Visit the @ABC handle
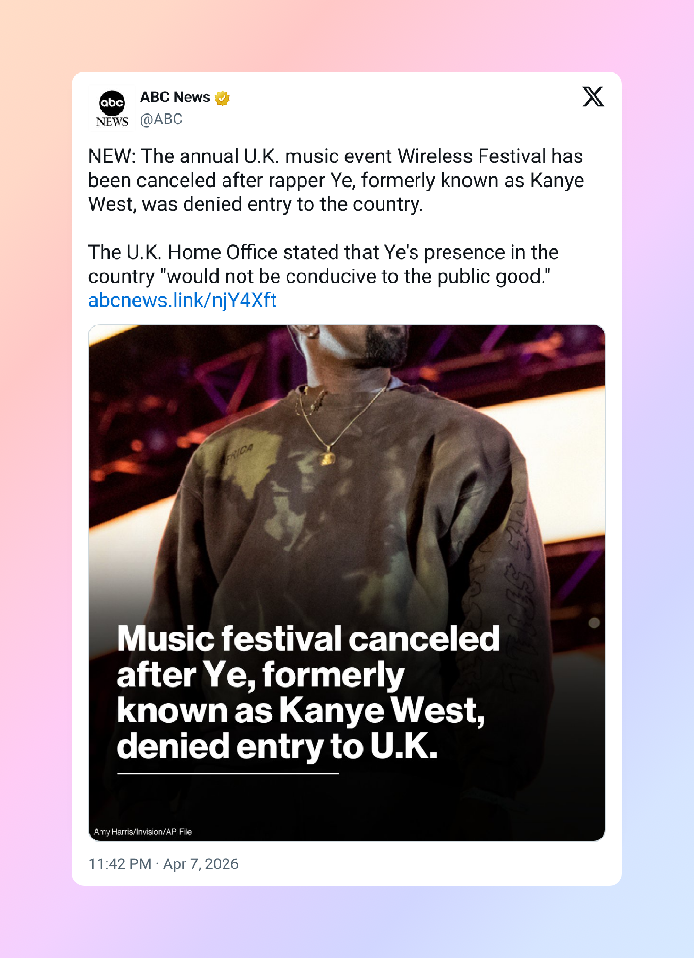694x958 pixels. click(x=161, y=119)
